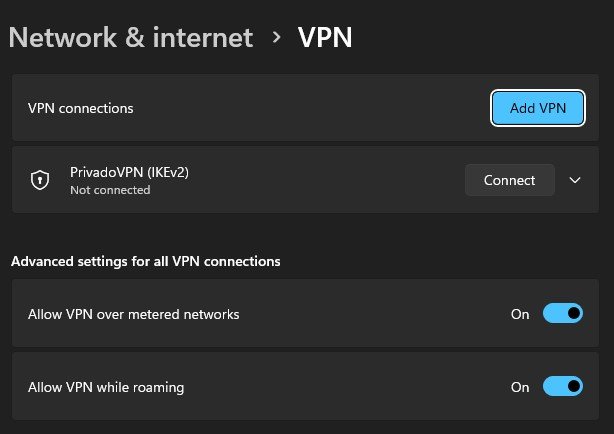Screen dimensions: 614x434
Task: Click the On text beside roaming toggle
Action: (520, 386)
